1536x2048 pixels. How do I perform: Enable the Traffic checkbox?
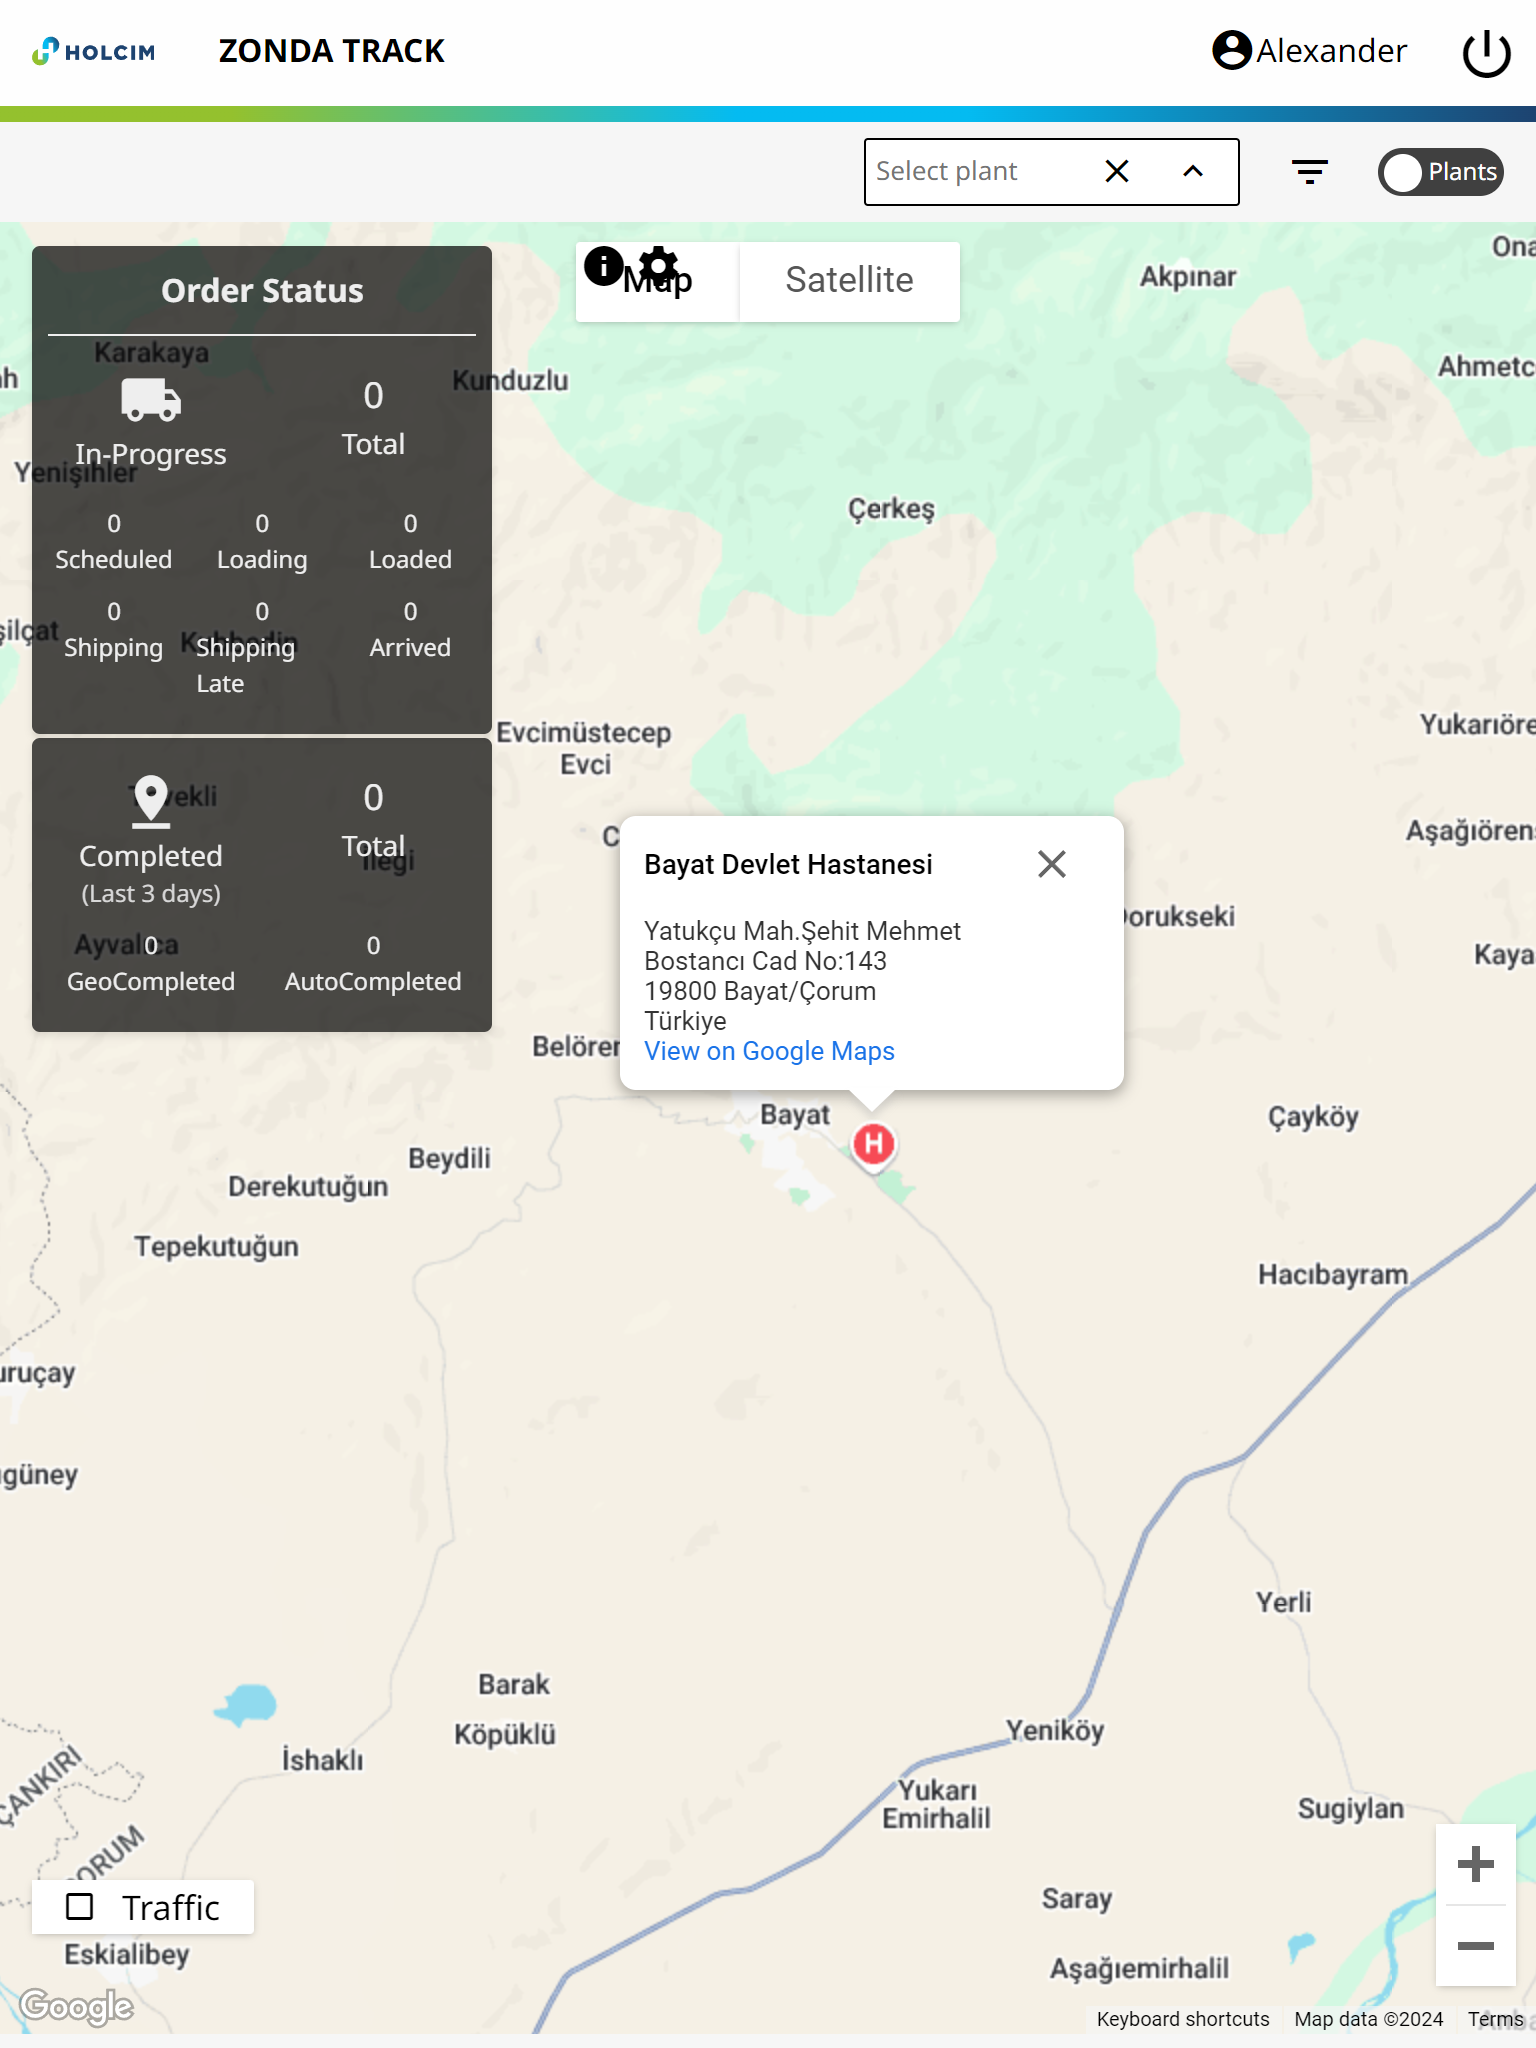point(80,1907)
